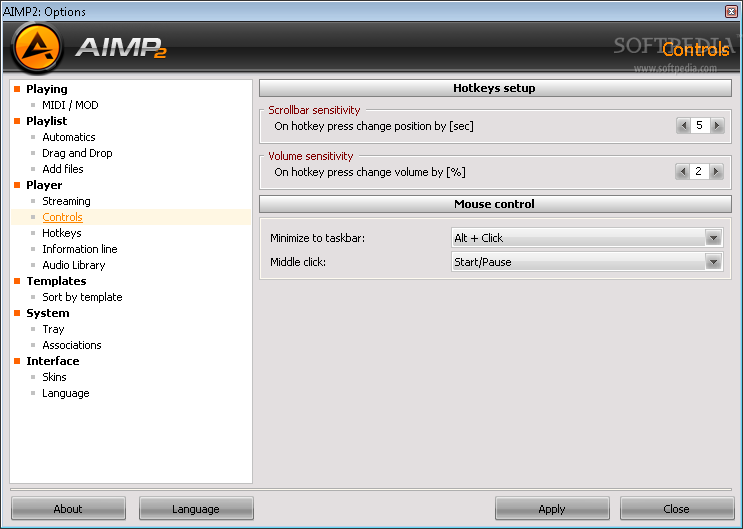
Task: Open the Automatics settings page
Action: 69,137
